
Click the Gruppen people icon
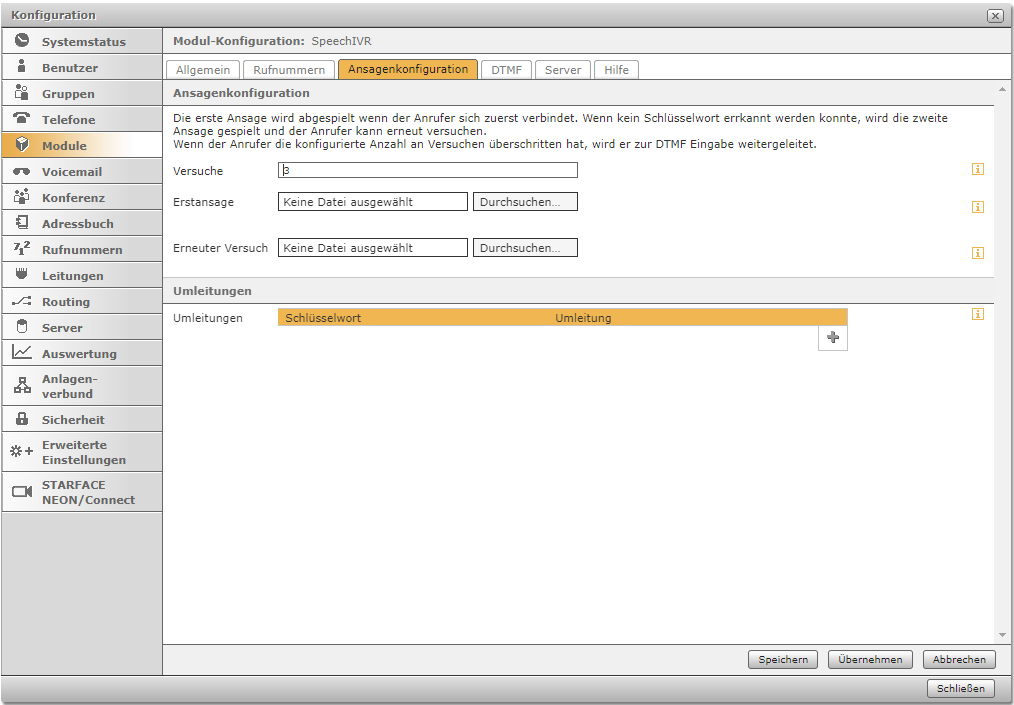(x=22, y=92)
